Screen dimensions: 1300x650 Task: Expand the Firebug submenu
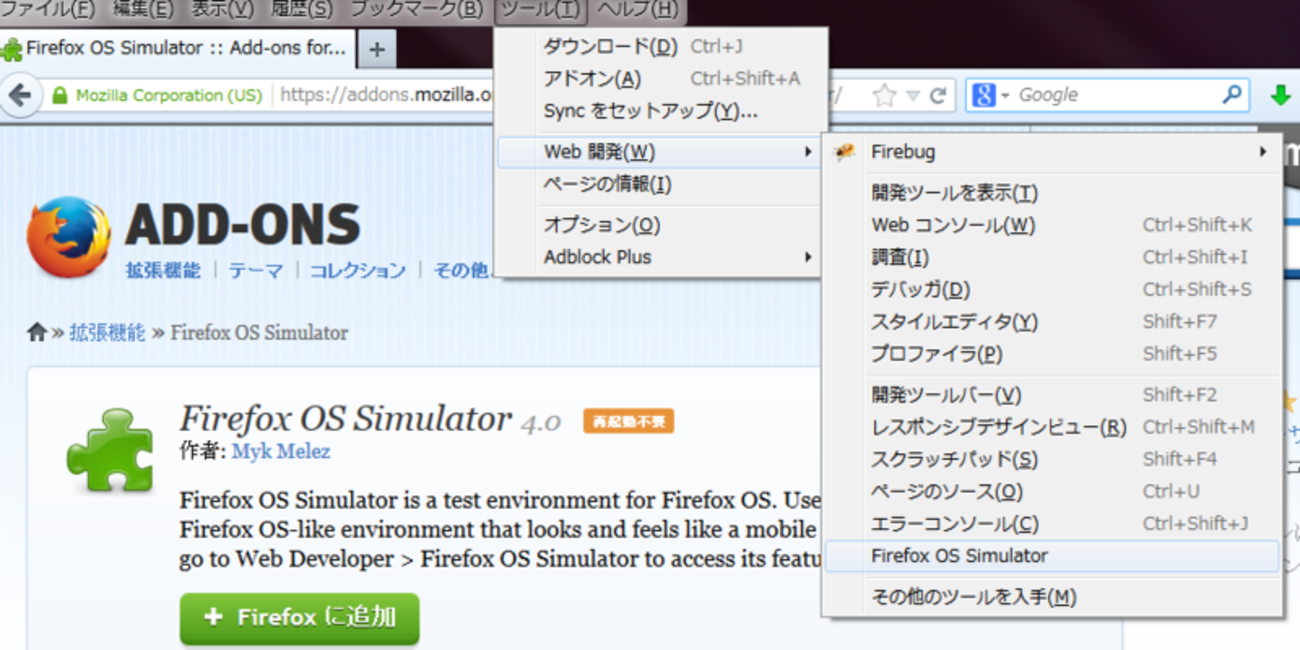[1050, 152]
